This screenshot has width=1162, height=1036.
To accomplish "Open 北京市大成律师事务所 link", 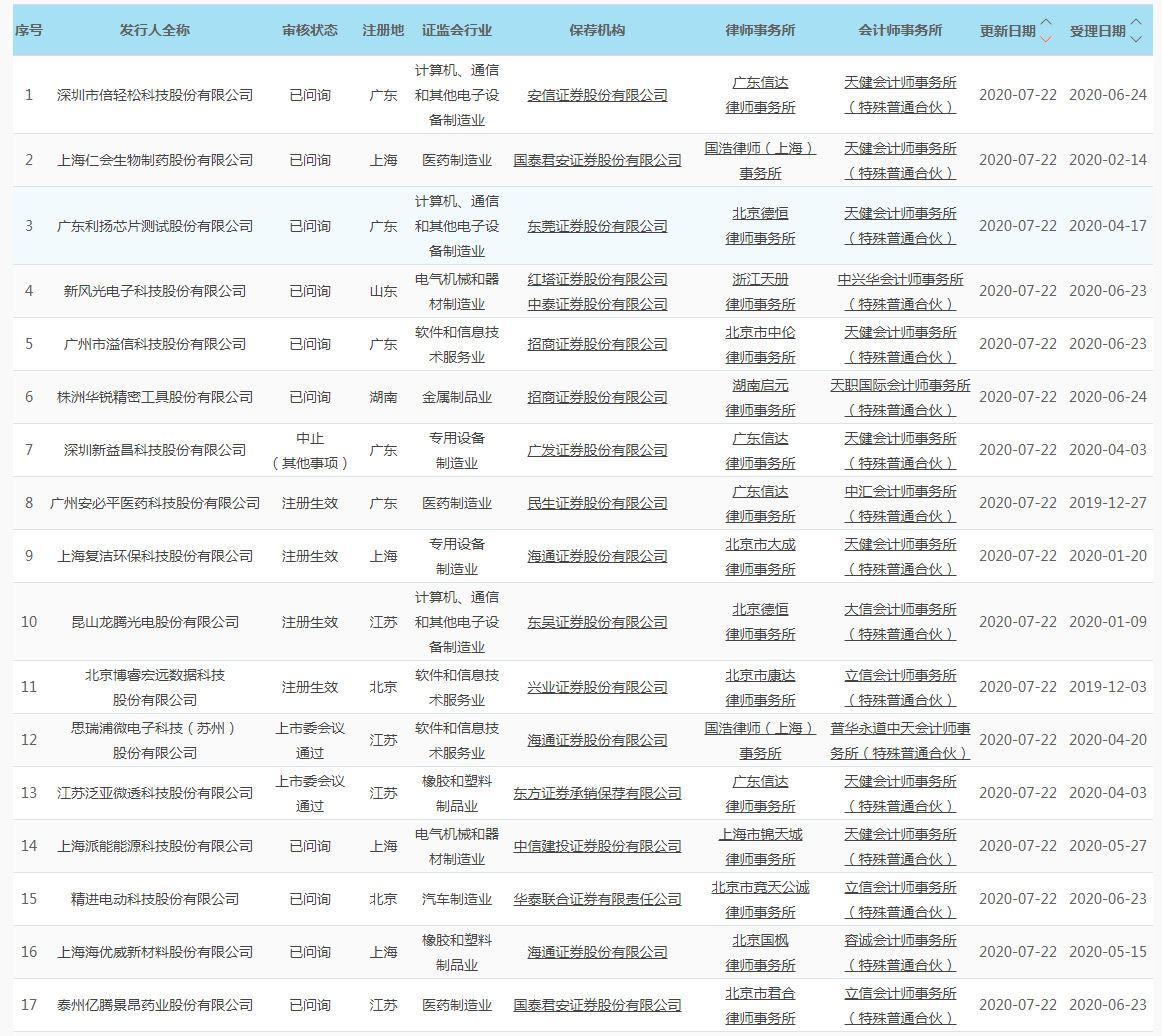I will click(760, 557).
